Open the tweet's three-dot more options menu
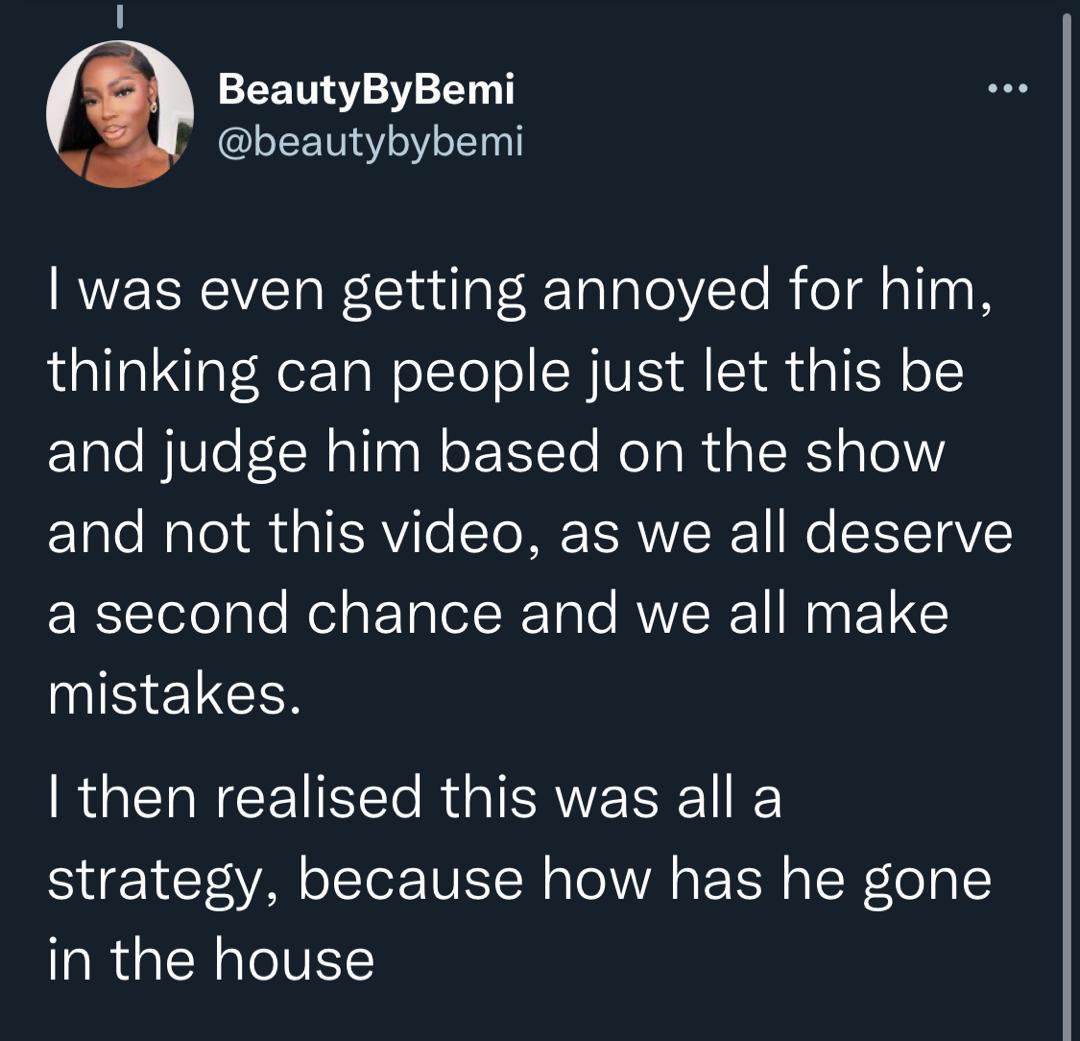Viewport: 1080px width, 1041px height. pyautogui.click(x=1006, y=90)
